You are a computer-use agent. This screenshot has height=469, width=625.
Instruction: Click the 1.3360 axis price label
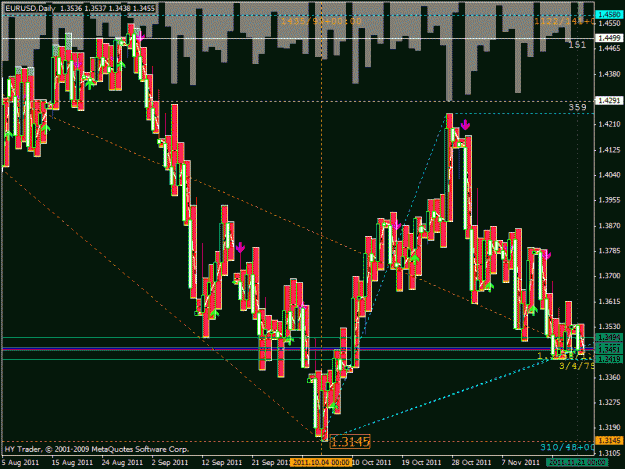(x=609, y=377)
